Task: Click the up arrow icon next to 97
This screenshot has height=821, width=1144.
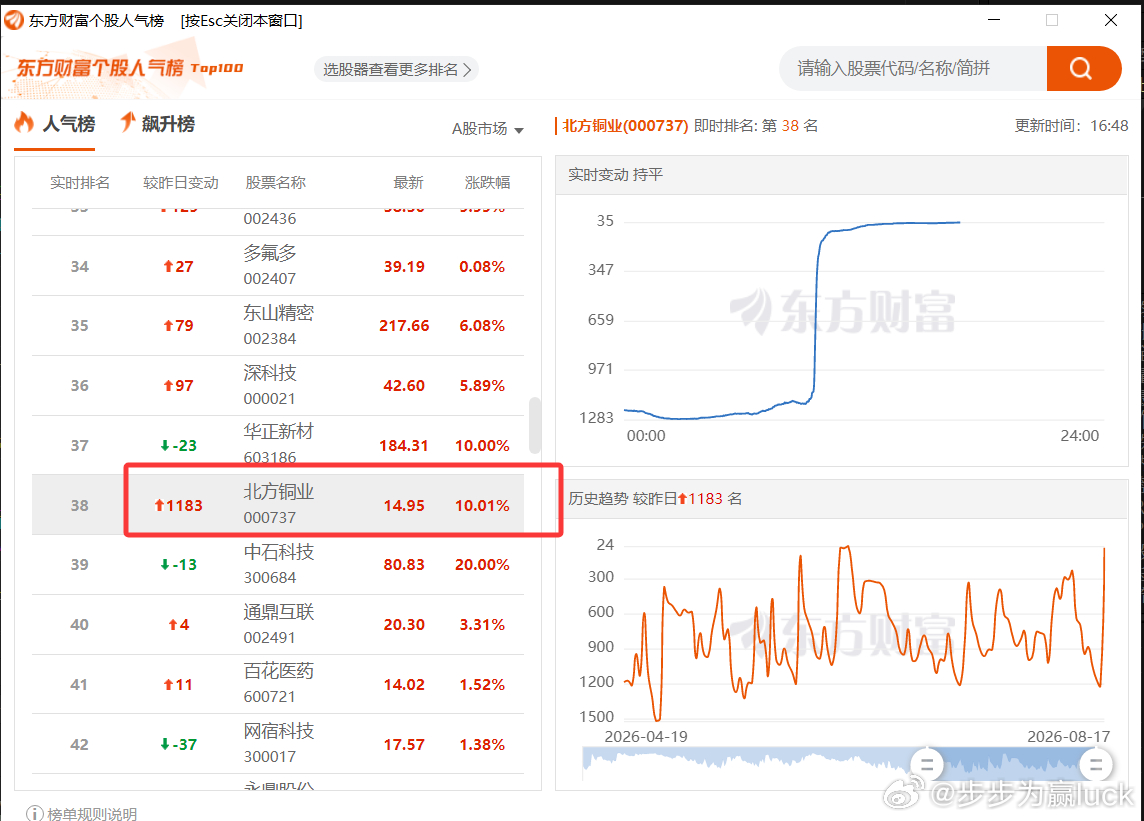Action: tap(168, 385)
